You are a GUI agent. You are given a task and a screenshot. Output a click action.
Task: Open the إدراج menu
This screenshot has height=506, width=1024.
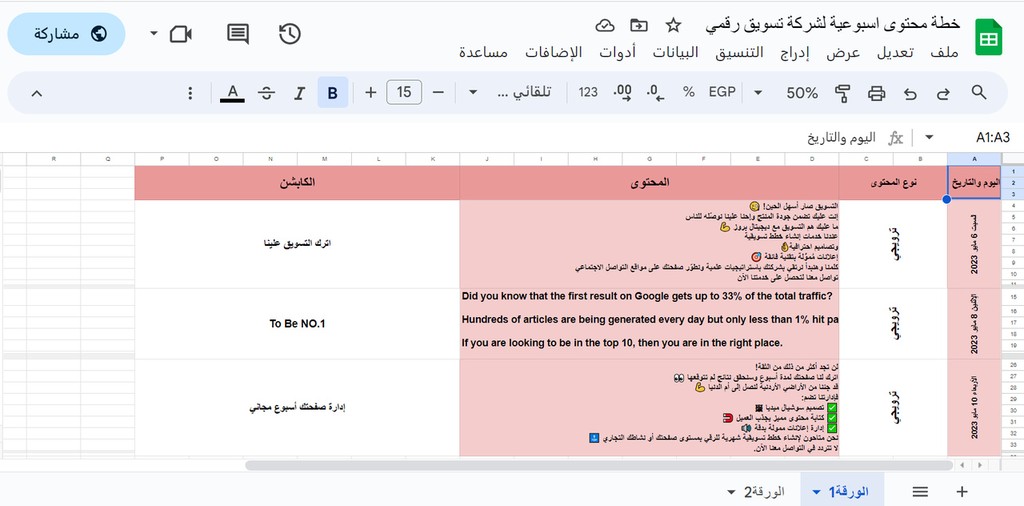[793, 53]
